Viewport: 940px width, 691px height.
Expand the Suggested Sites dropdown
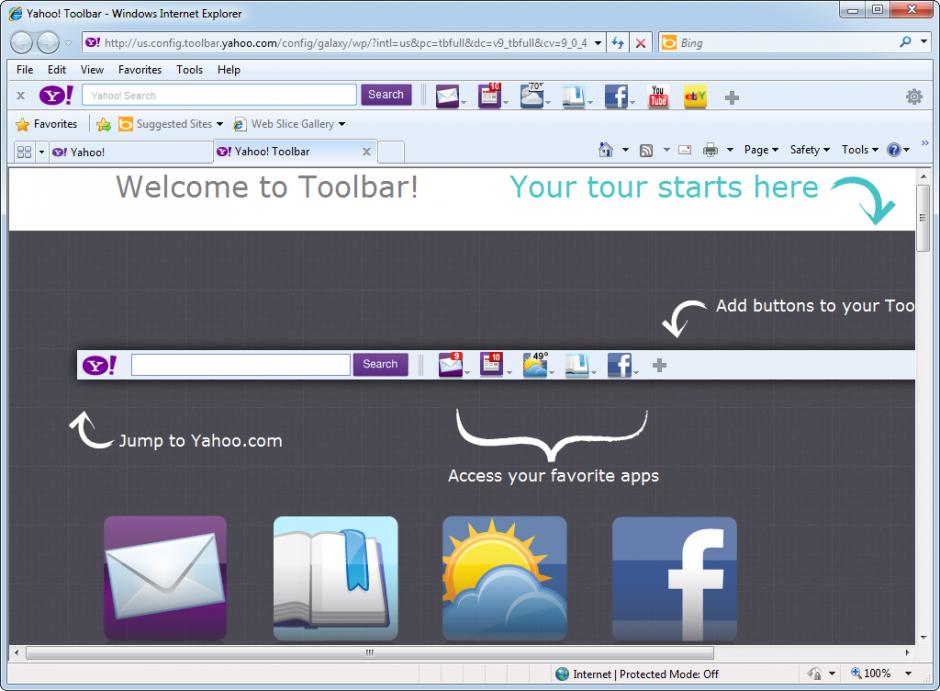pos(219,124)
